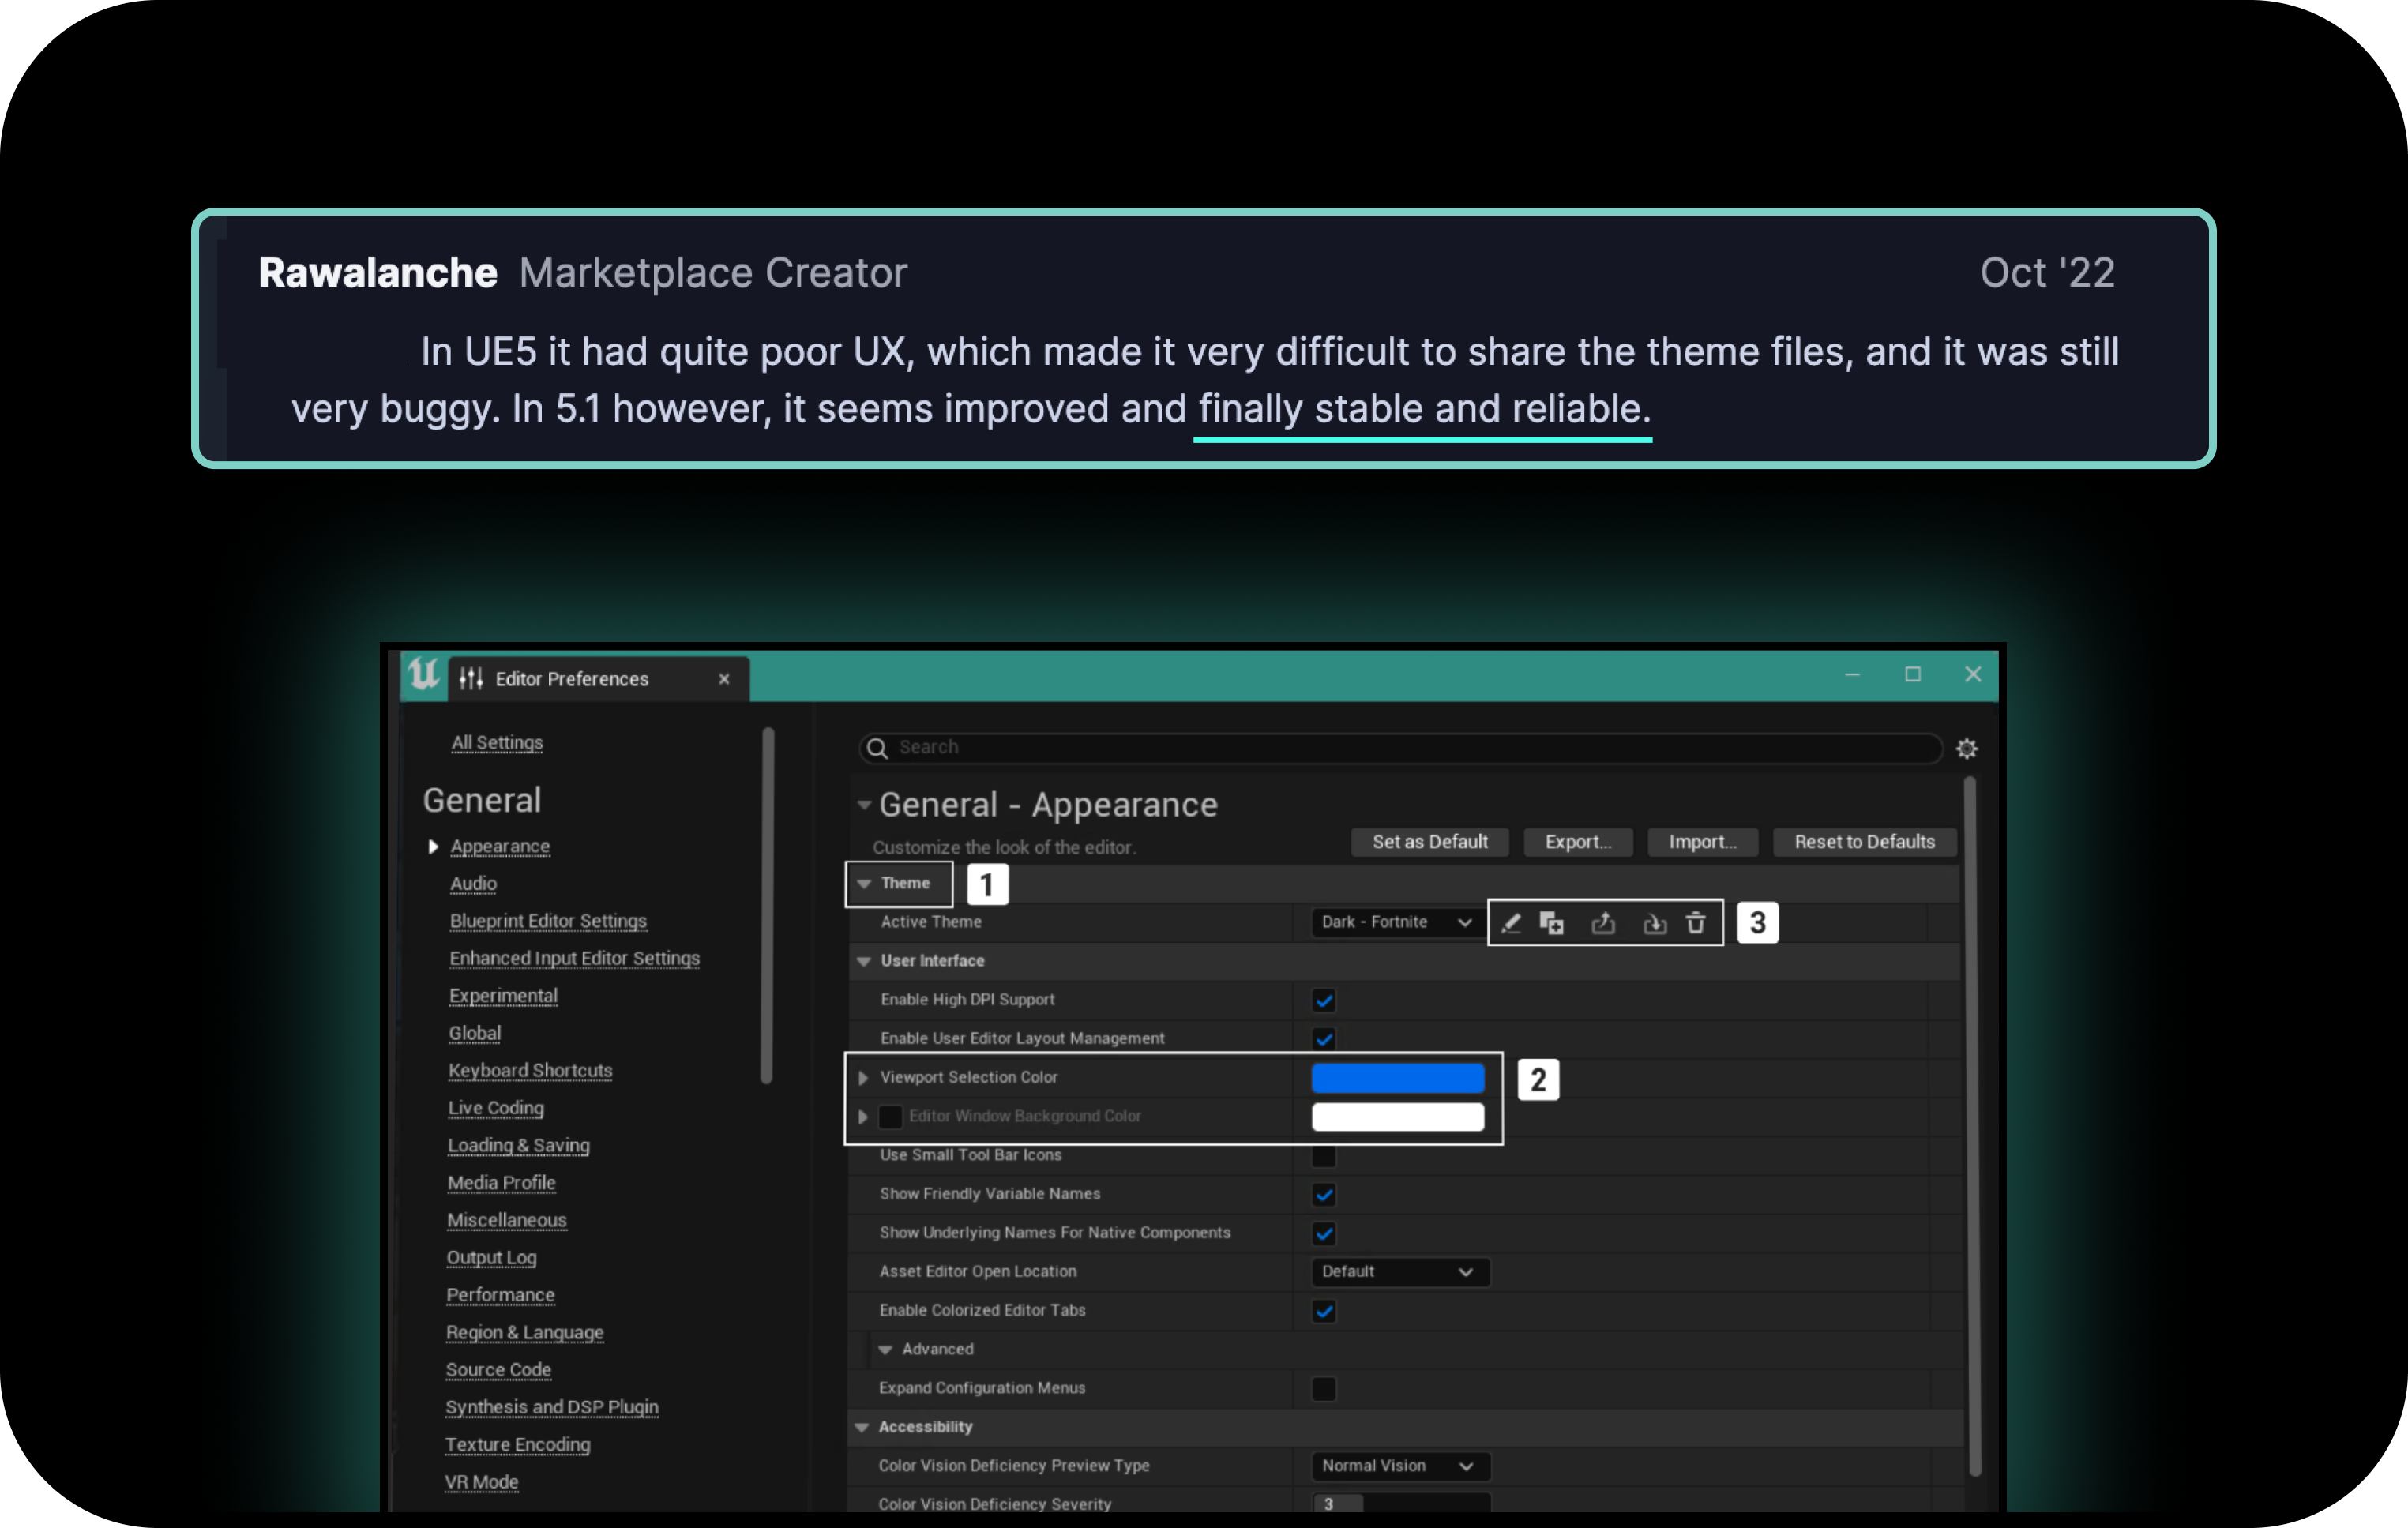Open blue Viewport Selection Color swatch
The width and height of the screenshot is (2408, 1528).
tap(1397, 1078)
